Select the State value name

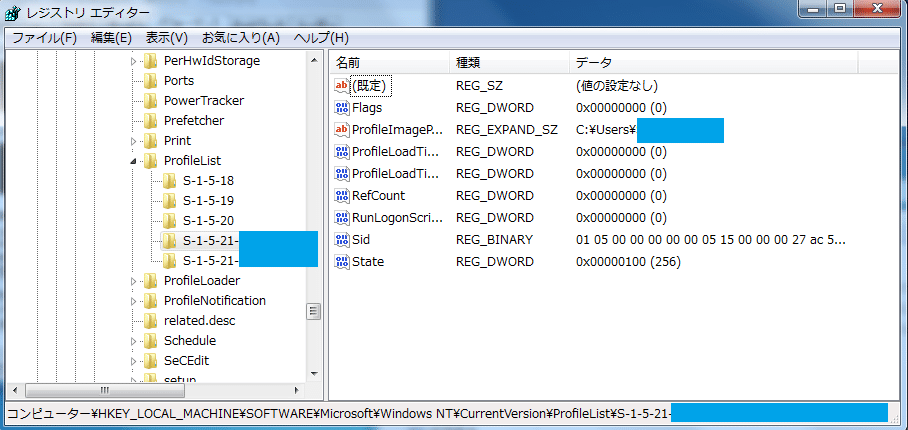click(368, 262)
